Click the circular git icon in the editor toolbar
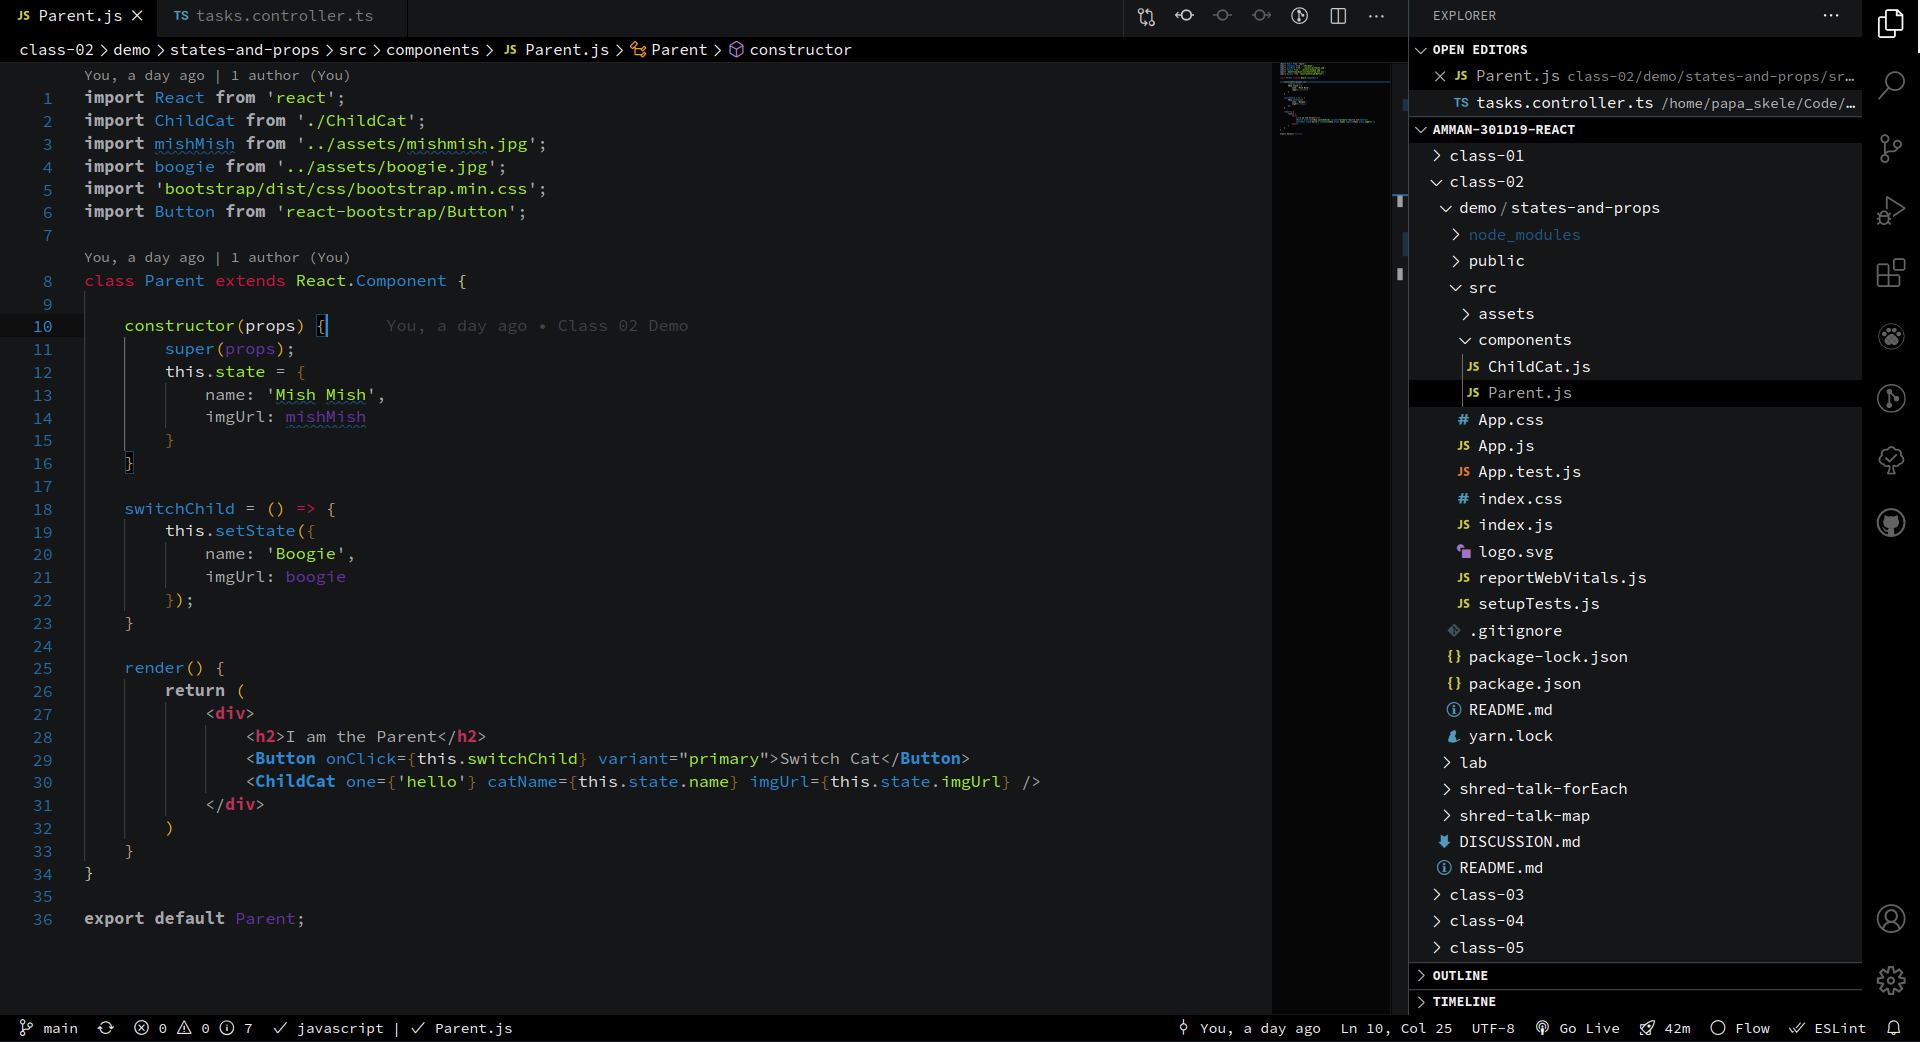The height and width of the screenshot is (1042, 1920). 1299,16
